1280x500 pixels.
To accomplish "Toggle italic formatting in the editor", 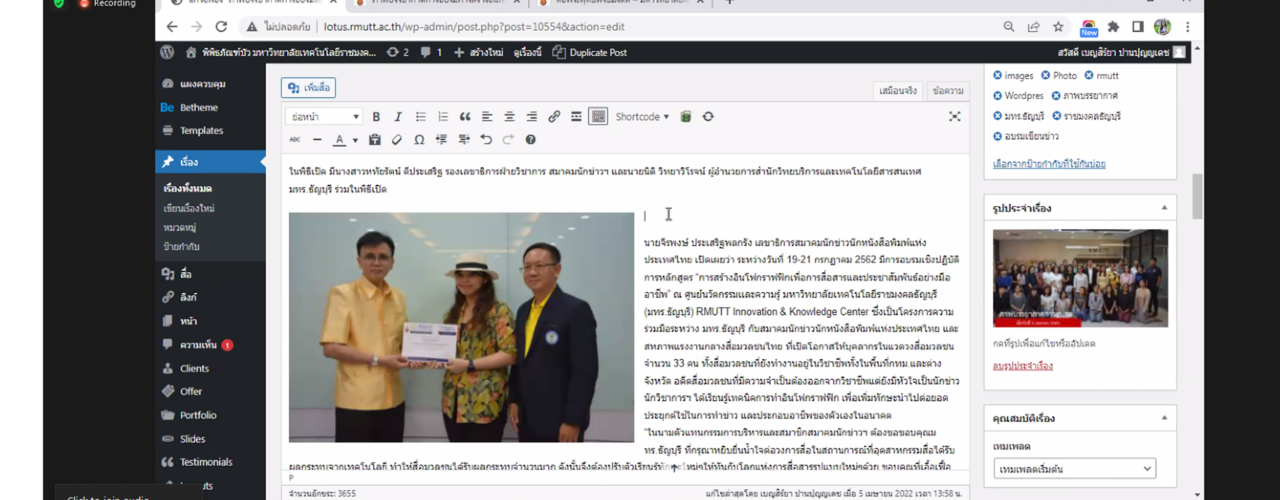I will click(398, 117).
